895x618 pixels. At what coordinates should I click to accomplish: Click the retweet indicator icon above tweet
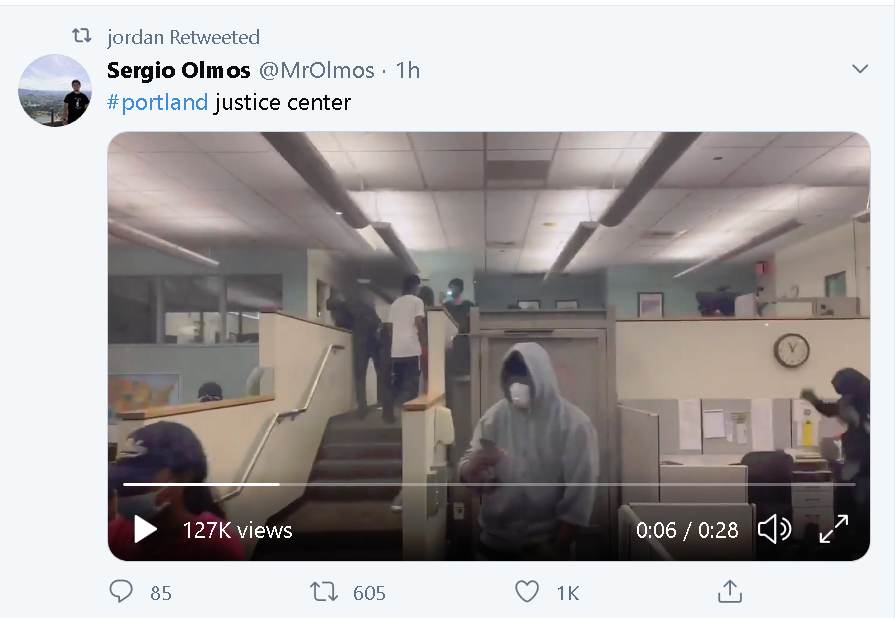(x=82, y=36)
